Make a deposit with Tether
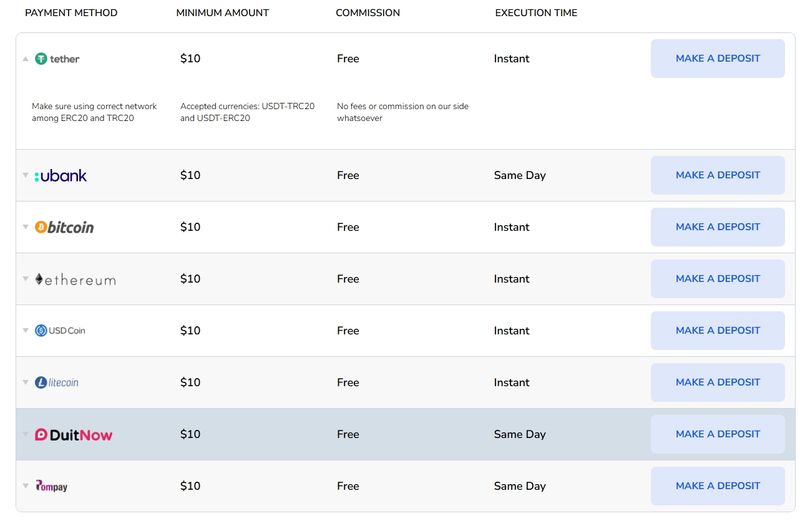 pos(717,59)
